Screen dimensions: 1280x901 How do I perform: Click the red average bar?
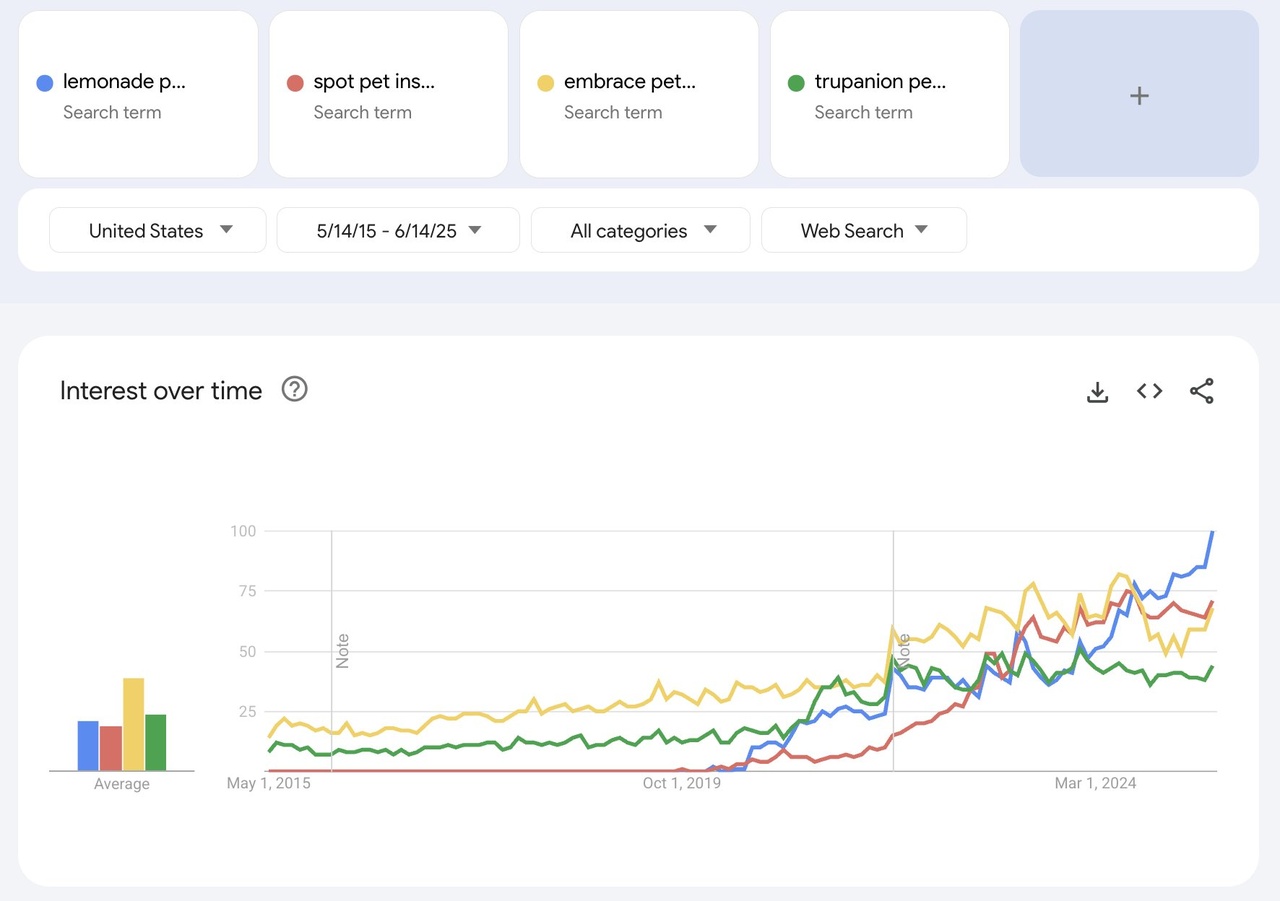click(x=110, y=748)
